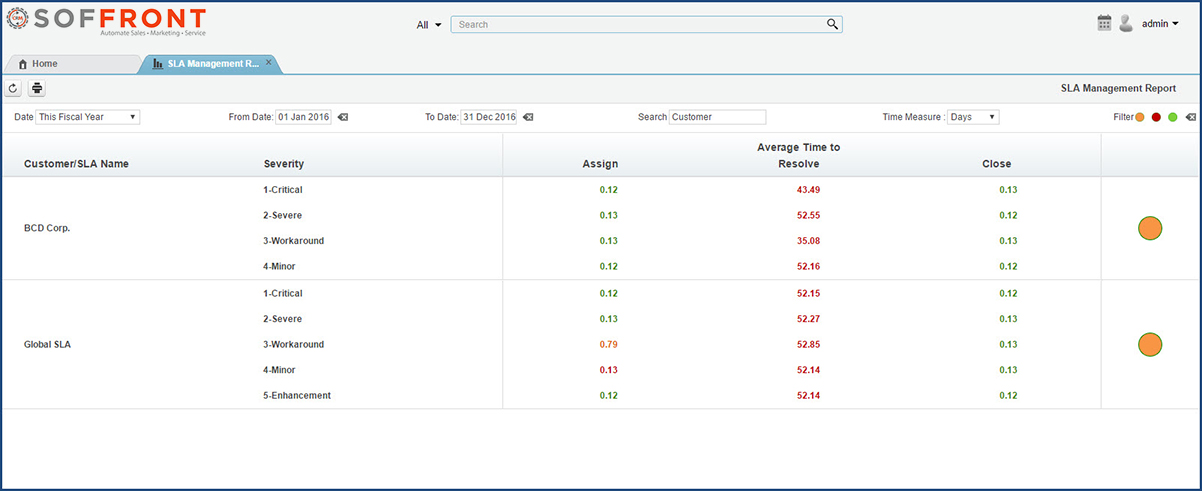Filter by orange status dot
Viewport: 1202px width, 491px height.
point(1140,117)
